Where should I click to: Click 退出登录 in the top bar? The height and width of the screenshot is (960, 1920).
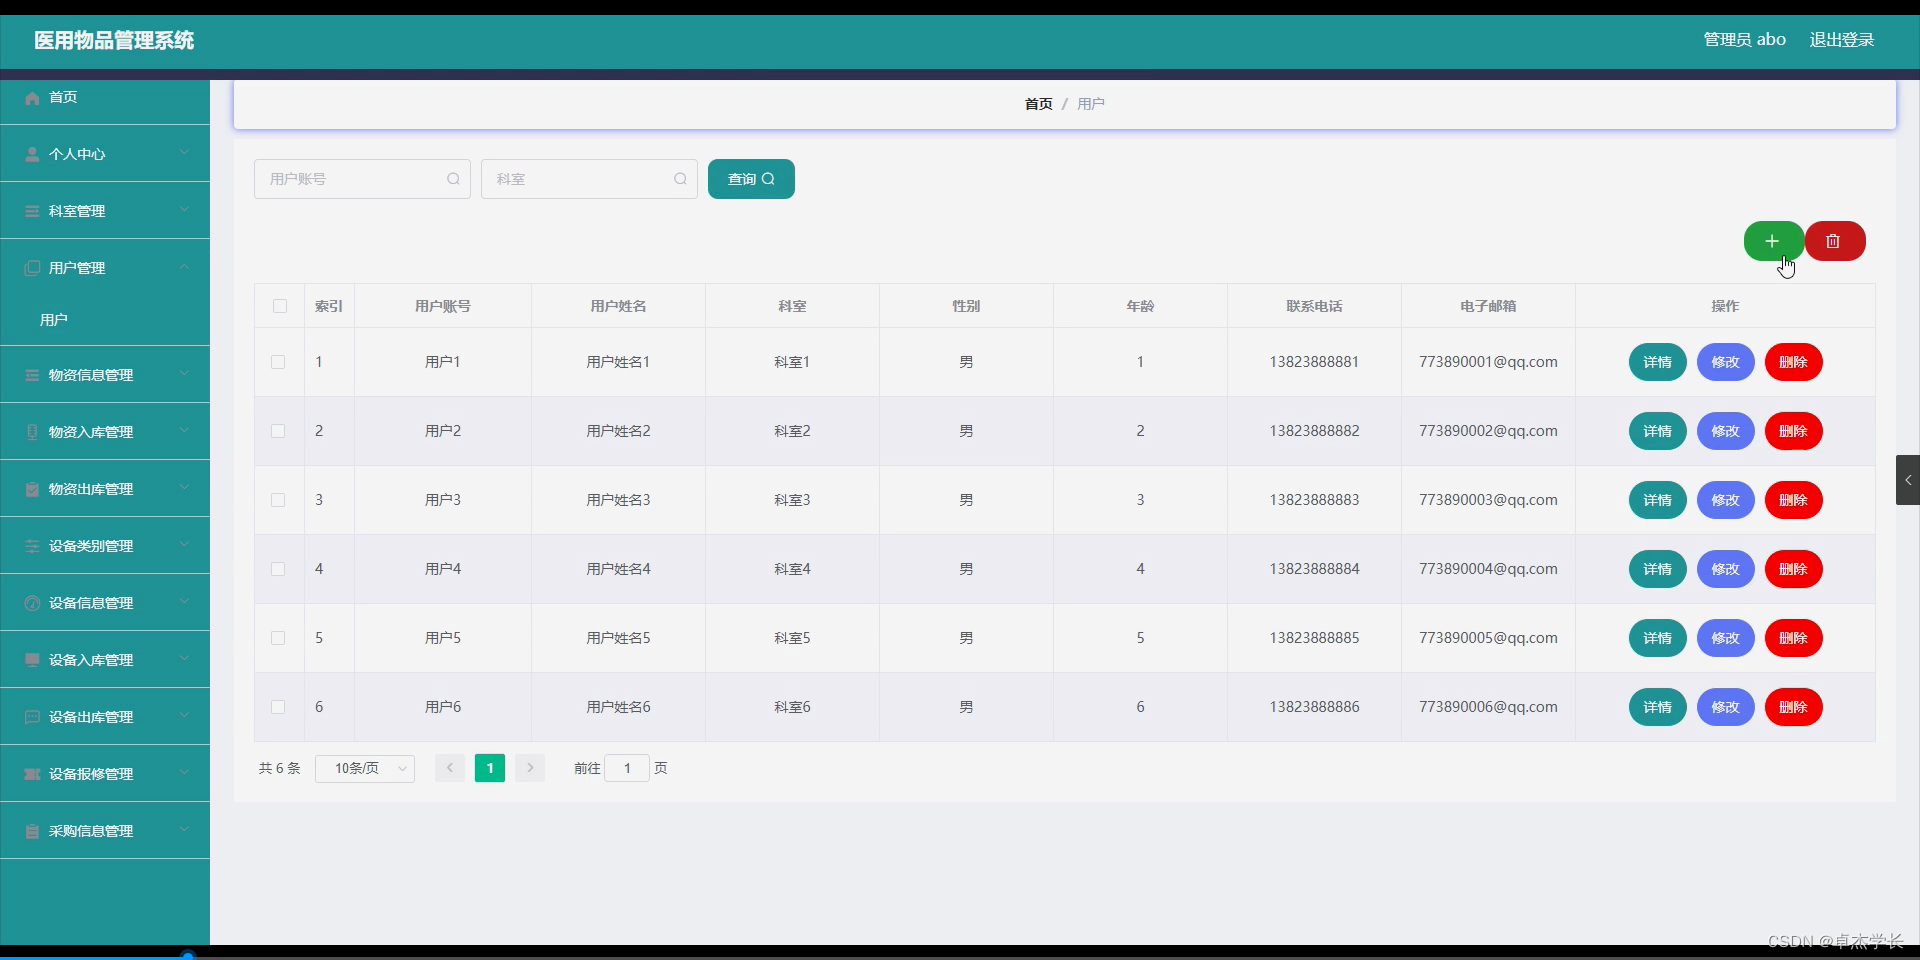[1842, 40]
